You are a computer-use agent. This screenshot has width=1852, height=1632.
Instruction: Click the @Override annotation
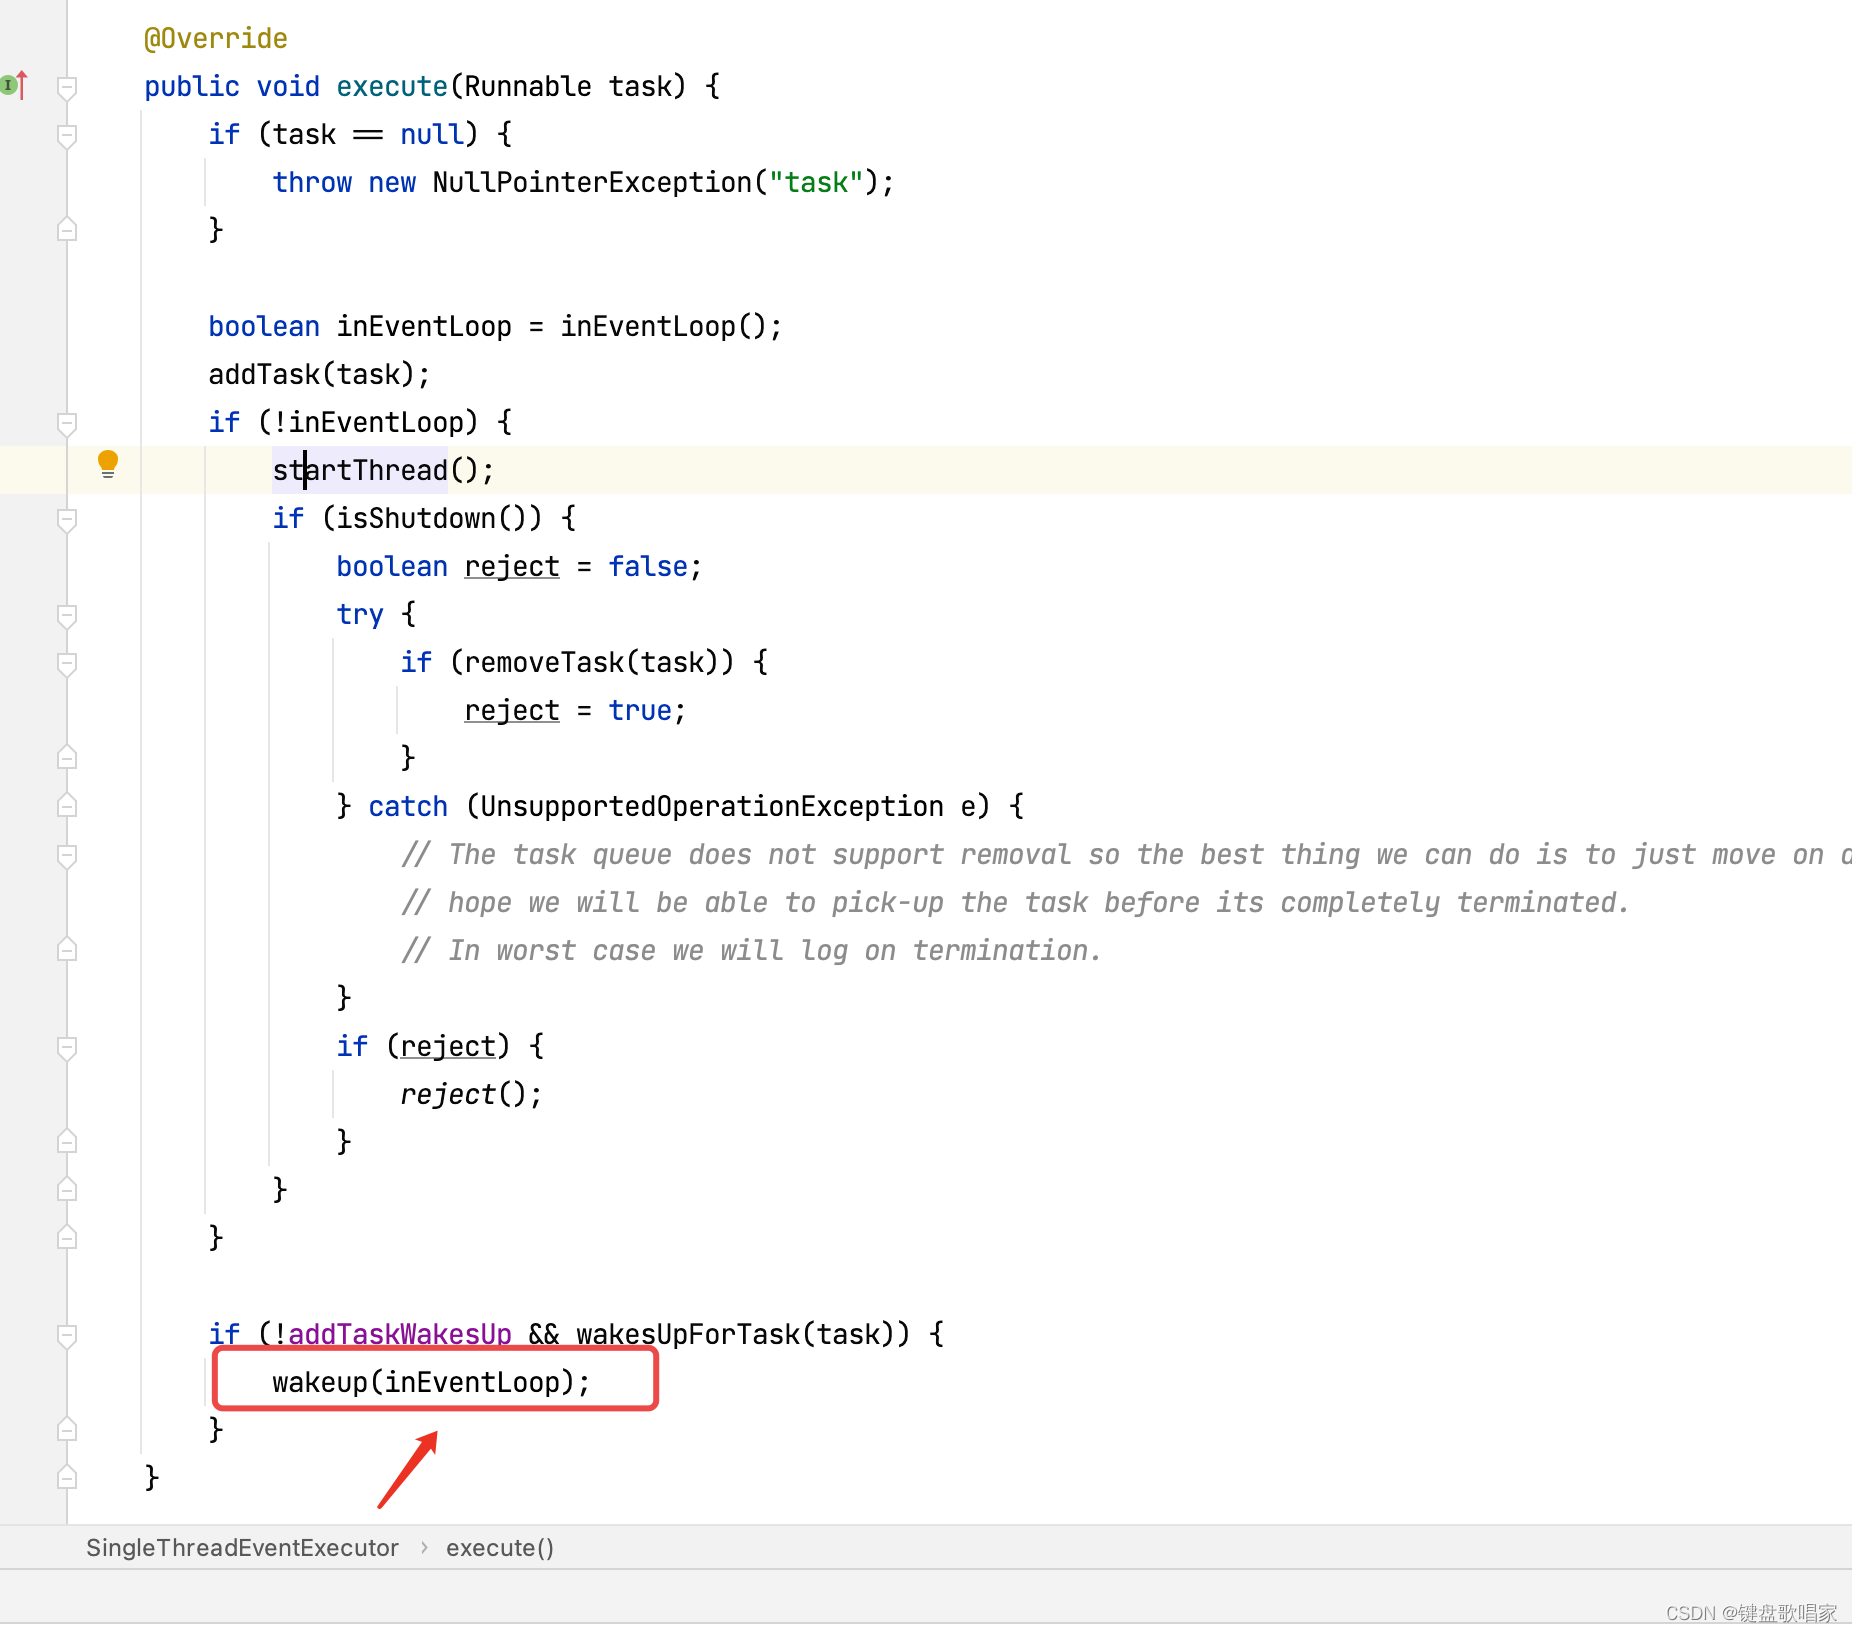click(216, 39)
